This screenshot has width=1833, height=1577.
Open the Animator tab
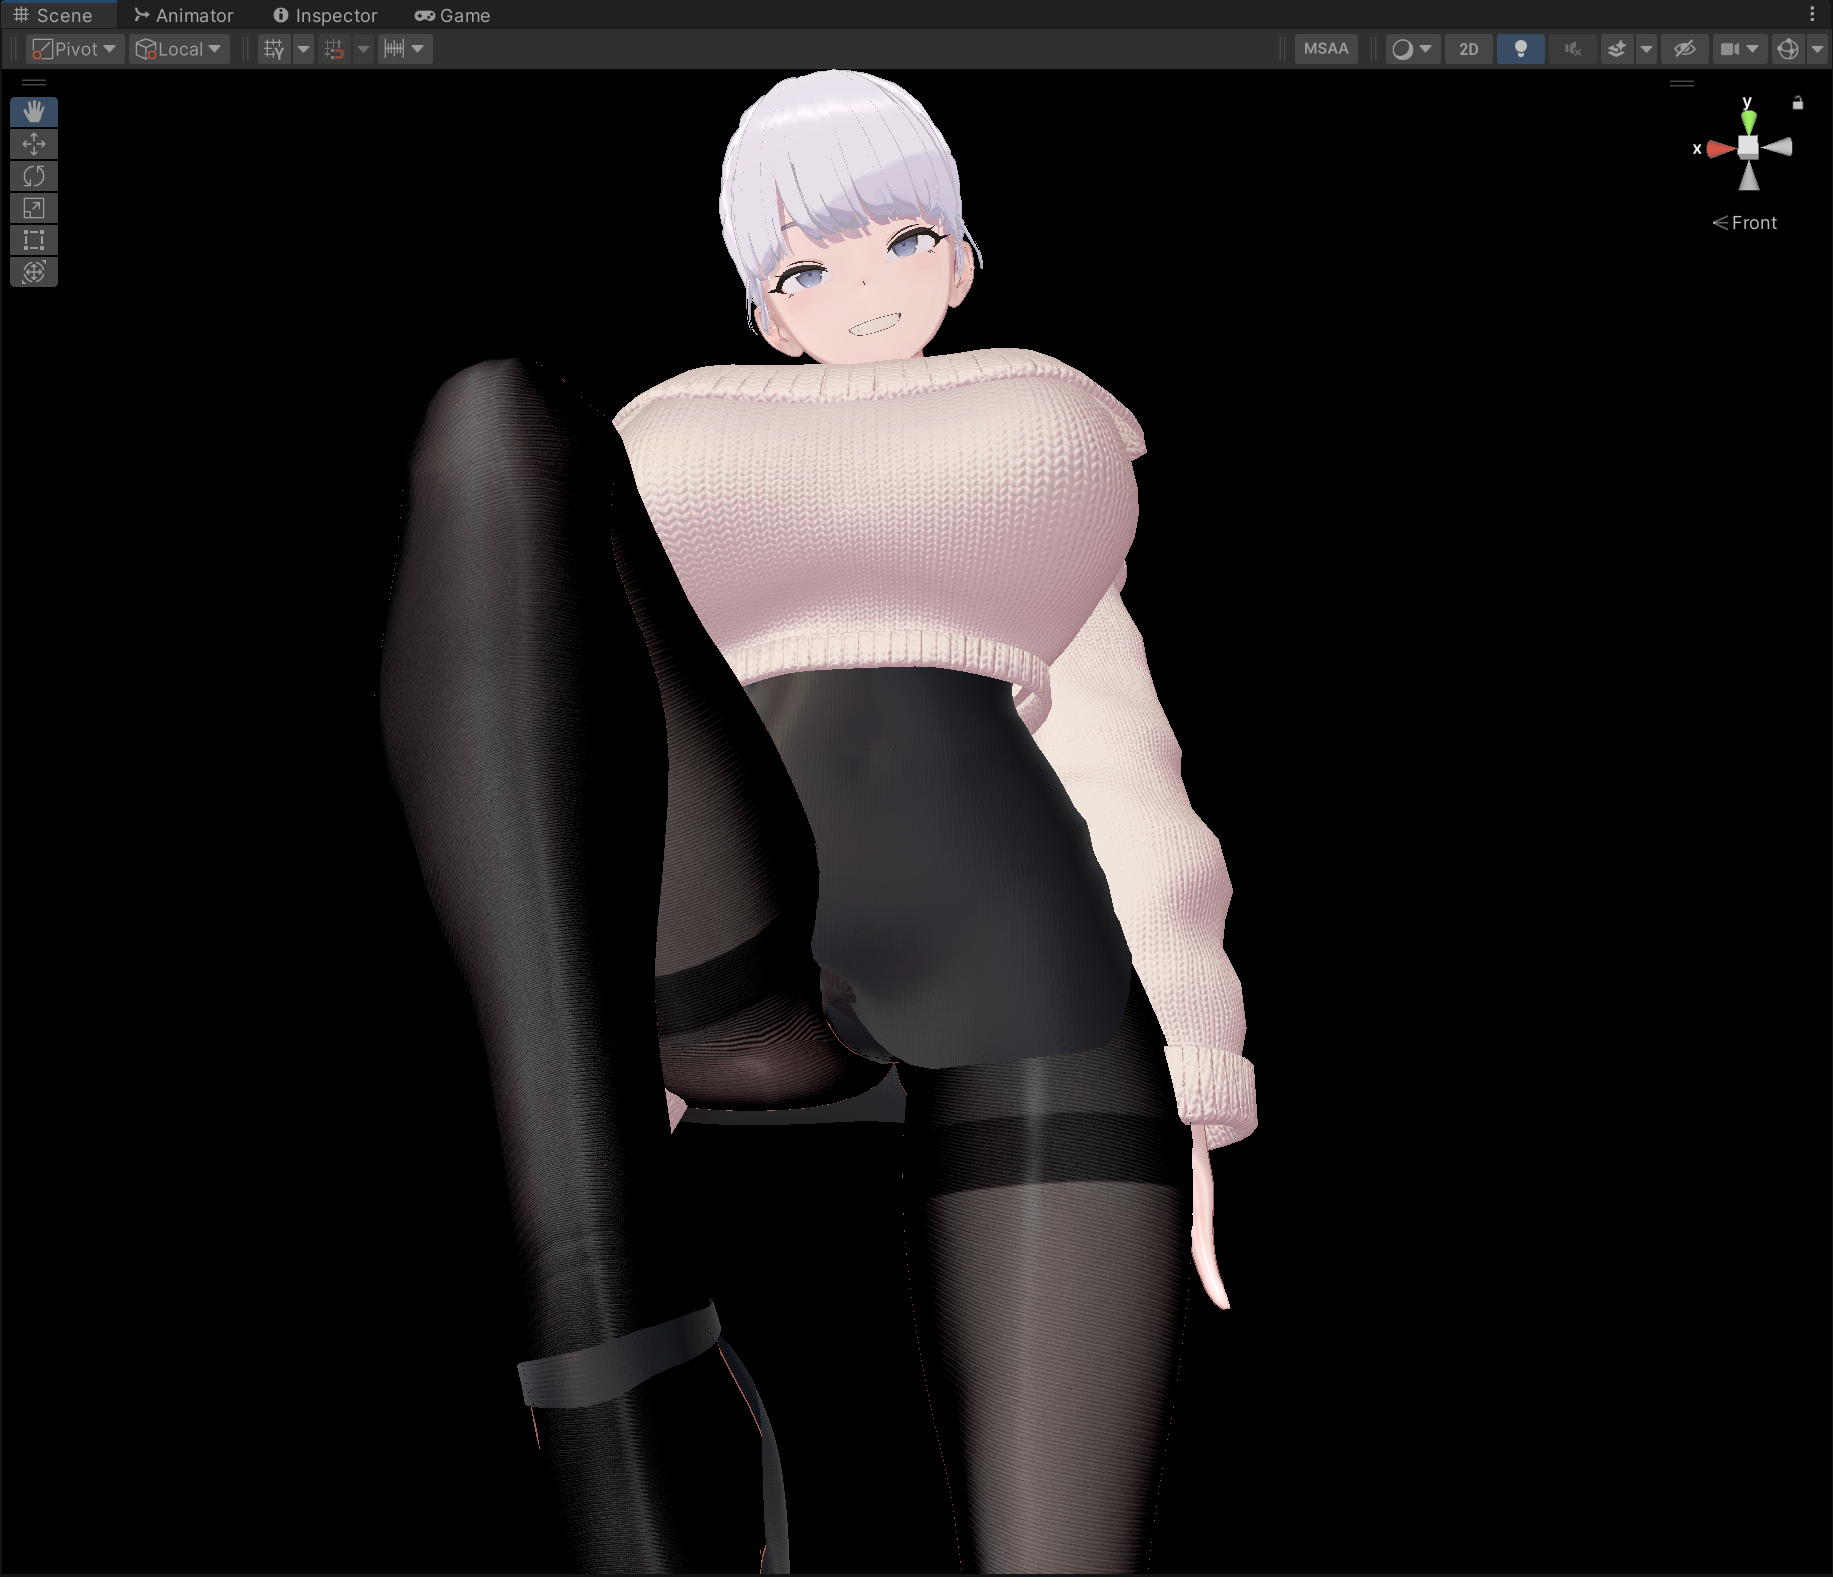click(184, 15)
